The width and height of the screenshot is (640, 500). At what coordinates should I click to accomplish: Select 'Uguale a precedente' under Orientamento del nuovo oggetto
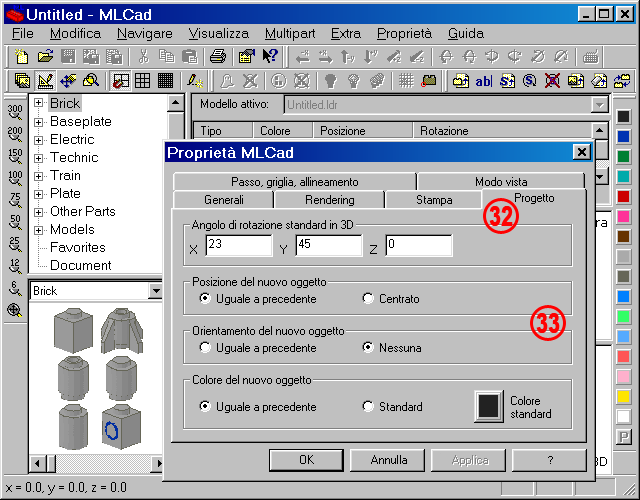[x=258, y=348]
